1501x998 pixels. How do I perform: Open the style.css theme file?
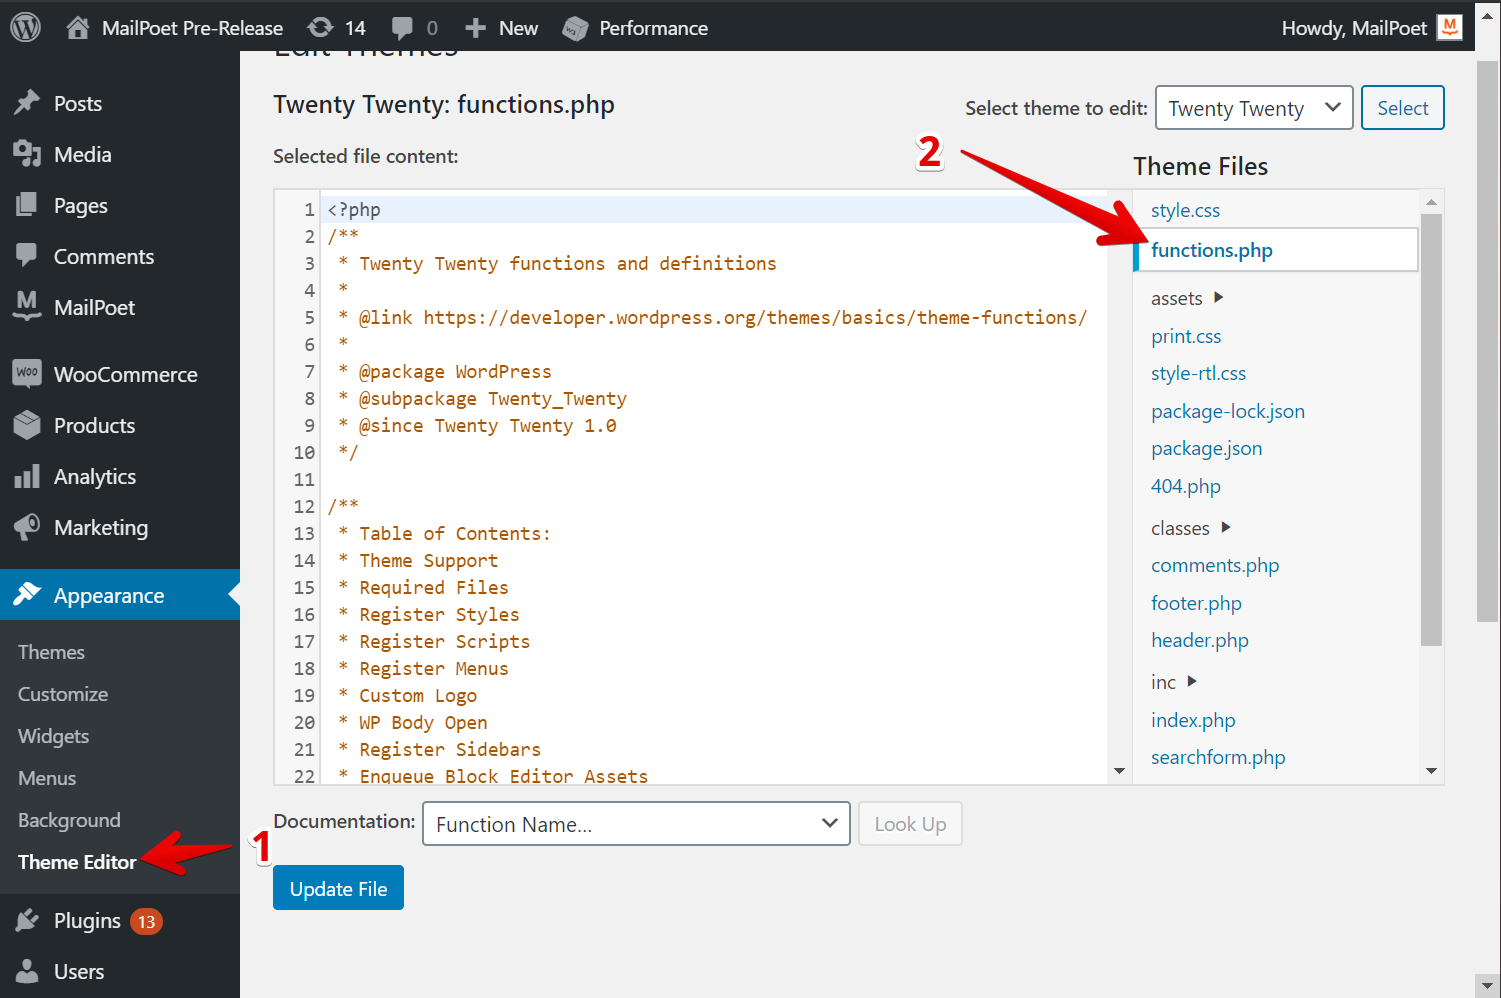(x=1185, y=210)
